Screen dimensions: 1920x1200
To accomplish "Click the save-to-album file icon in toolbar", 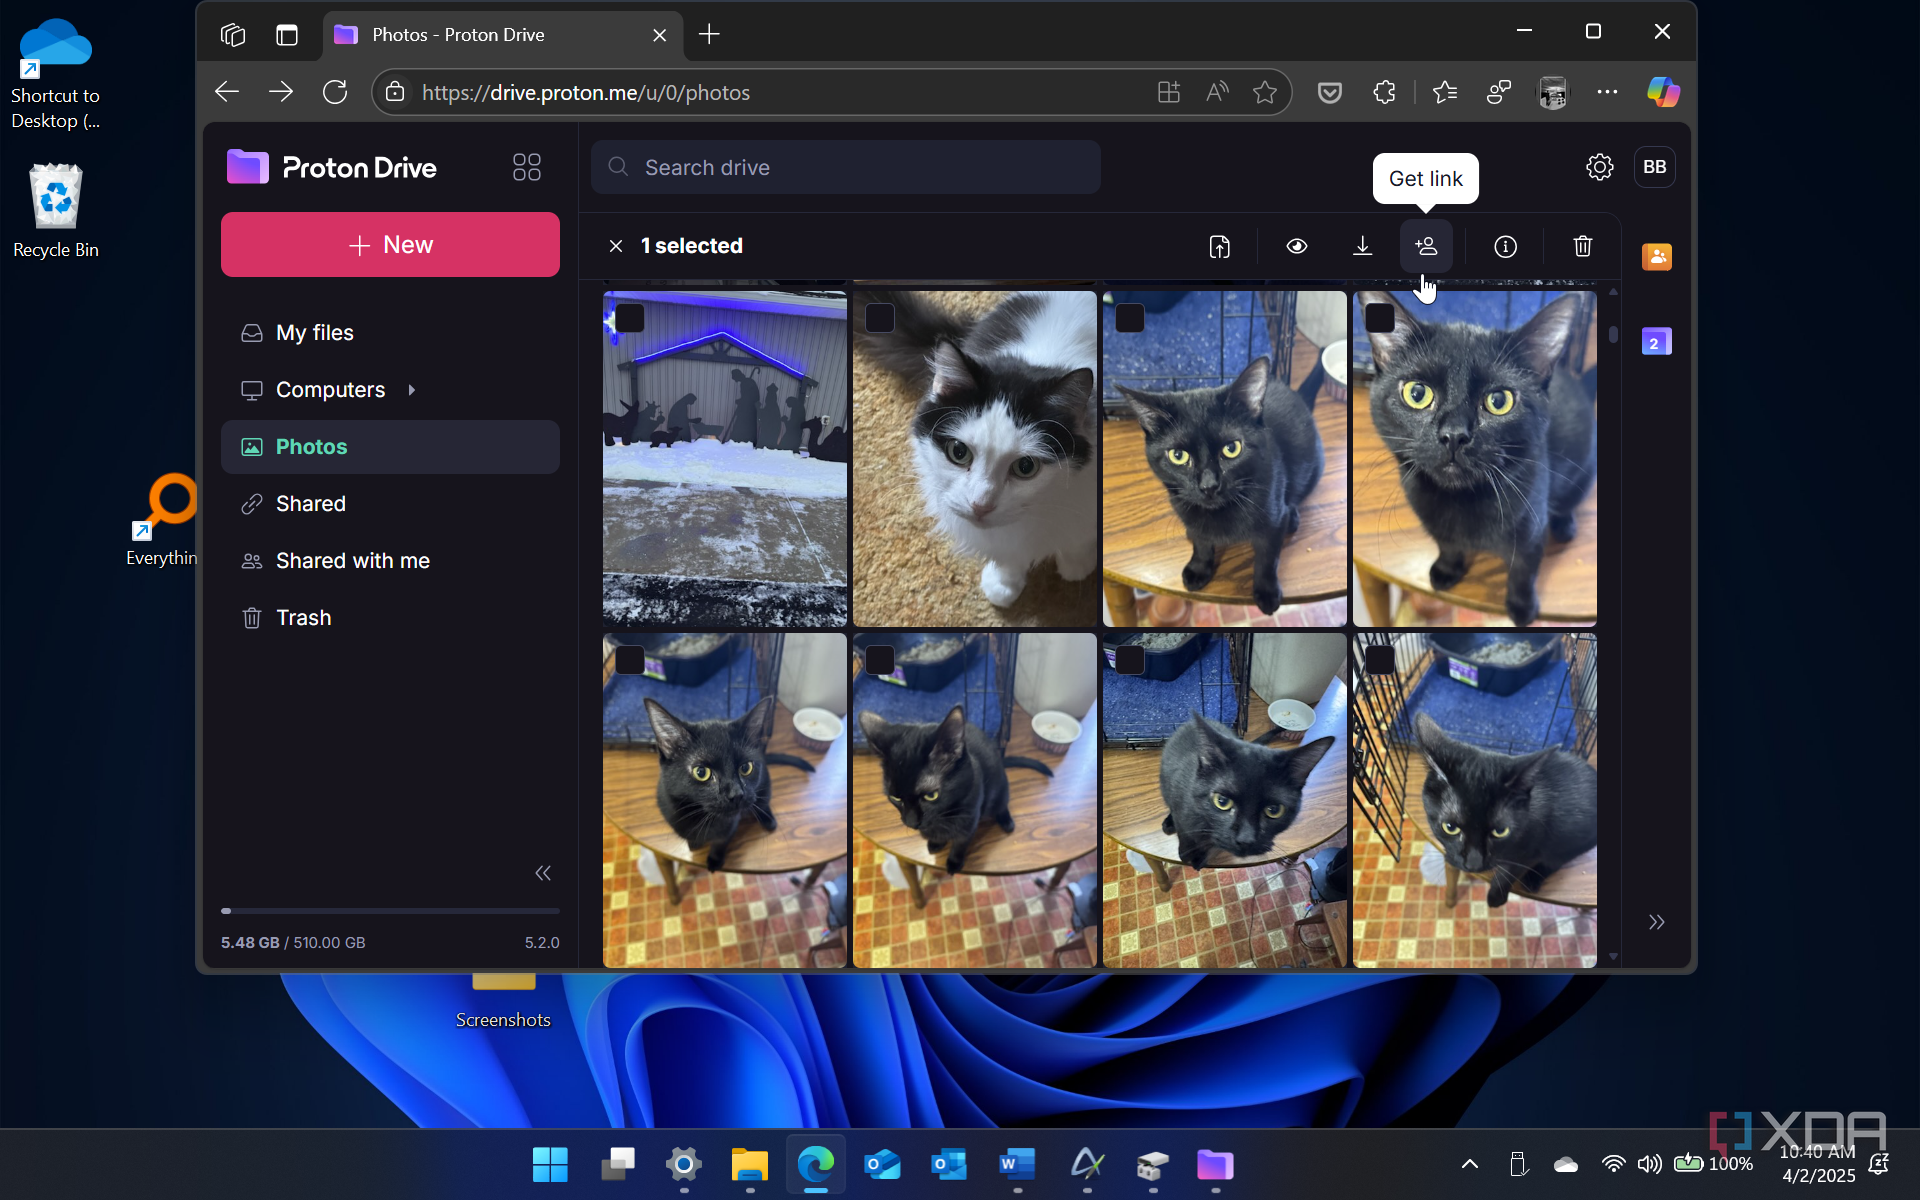I will tap(1219, 246).
